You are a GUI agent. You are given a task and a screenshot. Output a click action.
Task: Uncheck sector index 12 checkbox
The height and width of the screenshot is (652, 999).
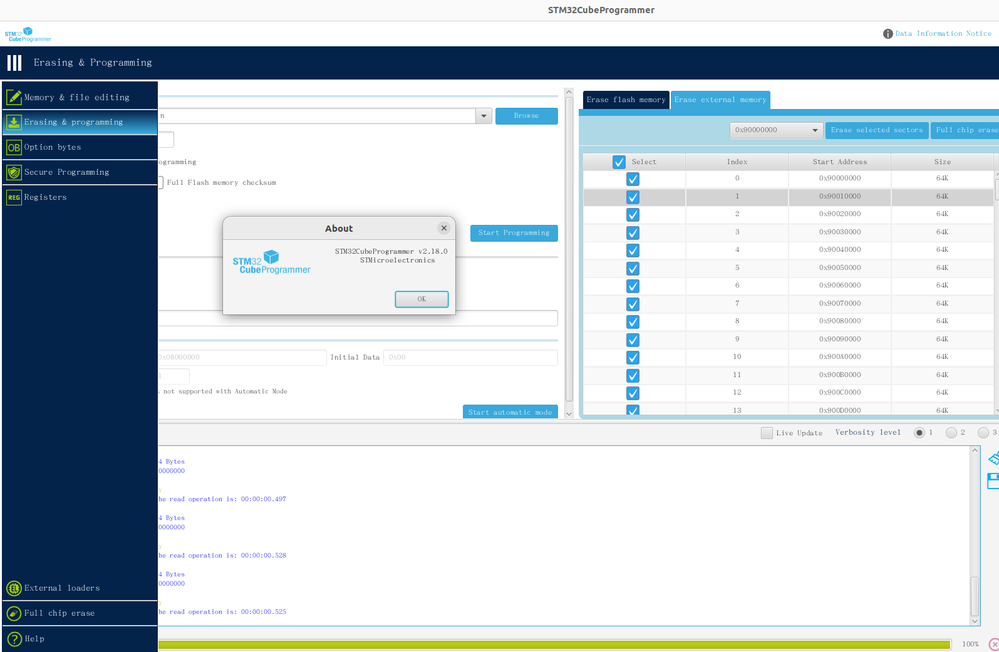(633, 393)
